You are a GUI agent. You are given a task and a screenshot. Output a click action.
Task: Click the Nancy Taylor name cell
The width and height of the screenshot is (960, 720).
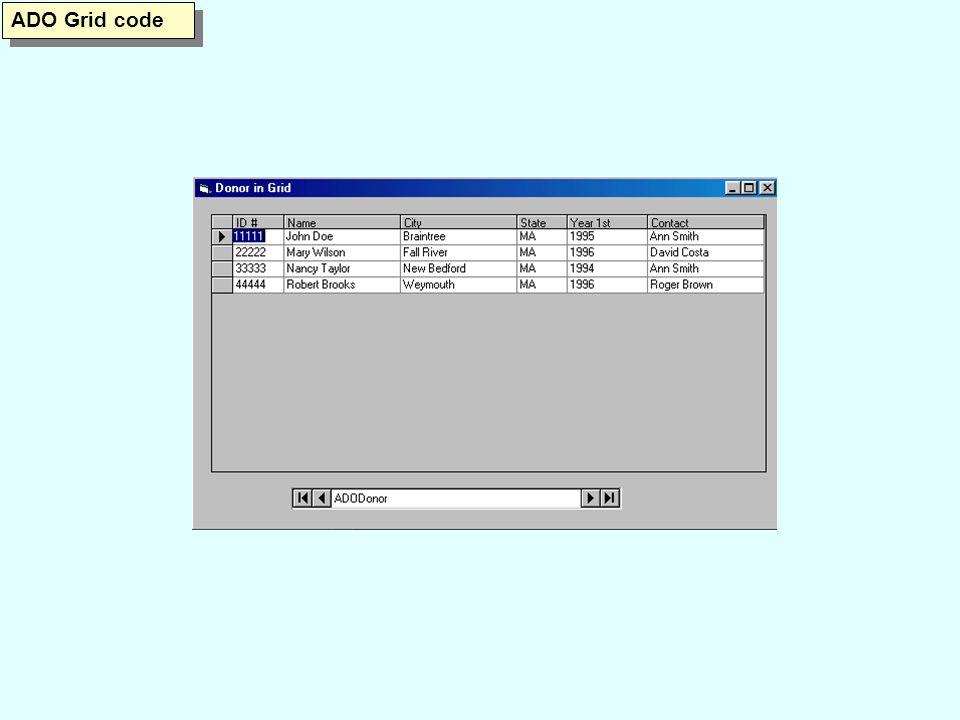coord(342,269)
